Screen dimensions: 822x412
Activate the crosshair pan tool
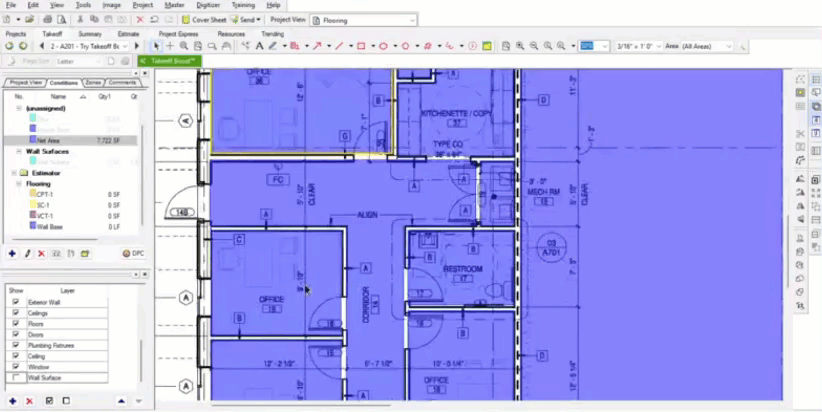click(170, 46)
